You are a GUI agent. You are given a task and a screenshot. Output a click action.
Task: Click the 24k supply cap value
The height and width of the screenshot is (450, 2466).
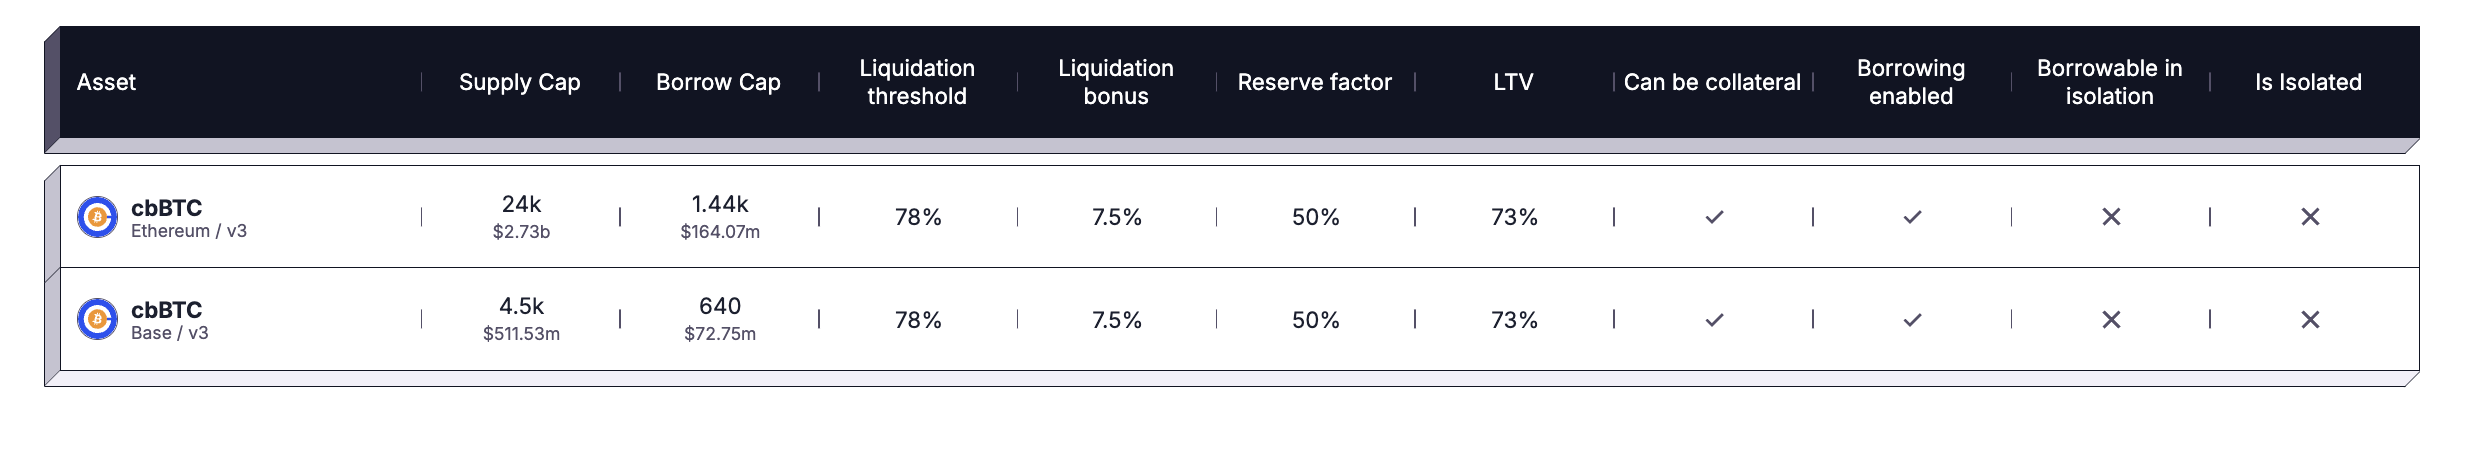(x=521, y=205)
